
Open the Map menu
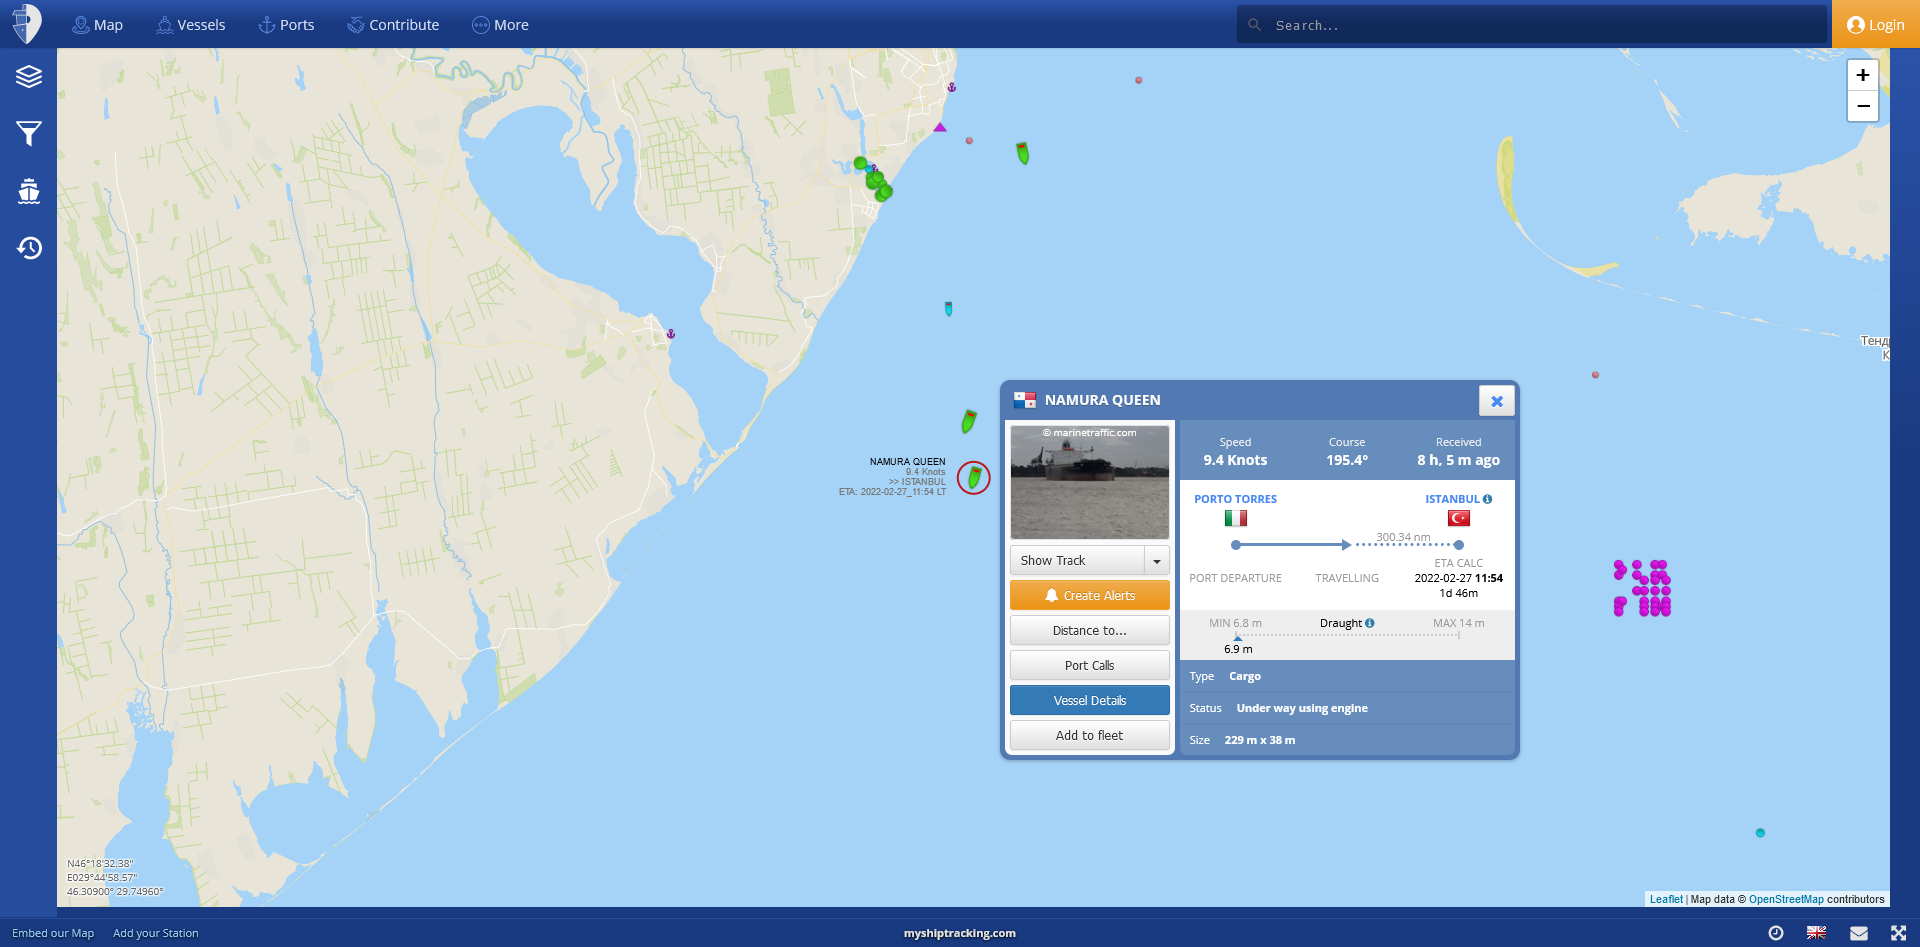(x=97, y=25)
